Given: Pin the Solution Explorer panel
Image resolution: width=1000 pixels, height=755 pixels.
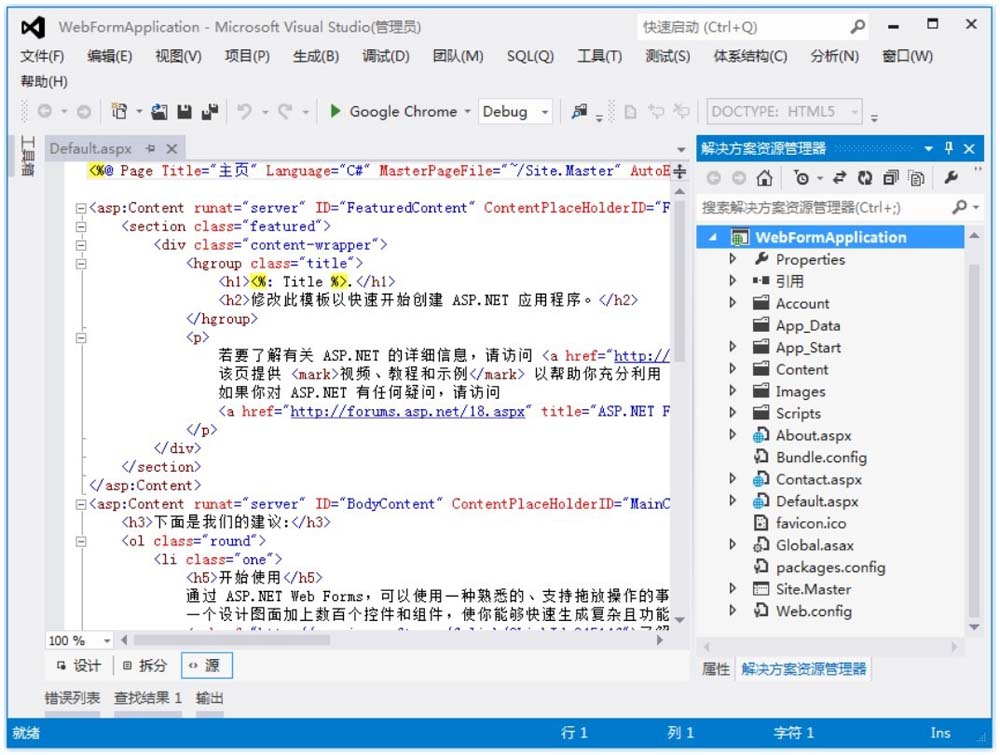Looking at the screenshot, I should (949, 149).
